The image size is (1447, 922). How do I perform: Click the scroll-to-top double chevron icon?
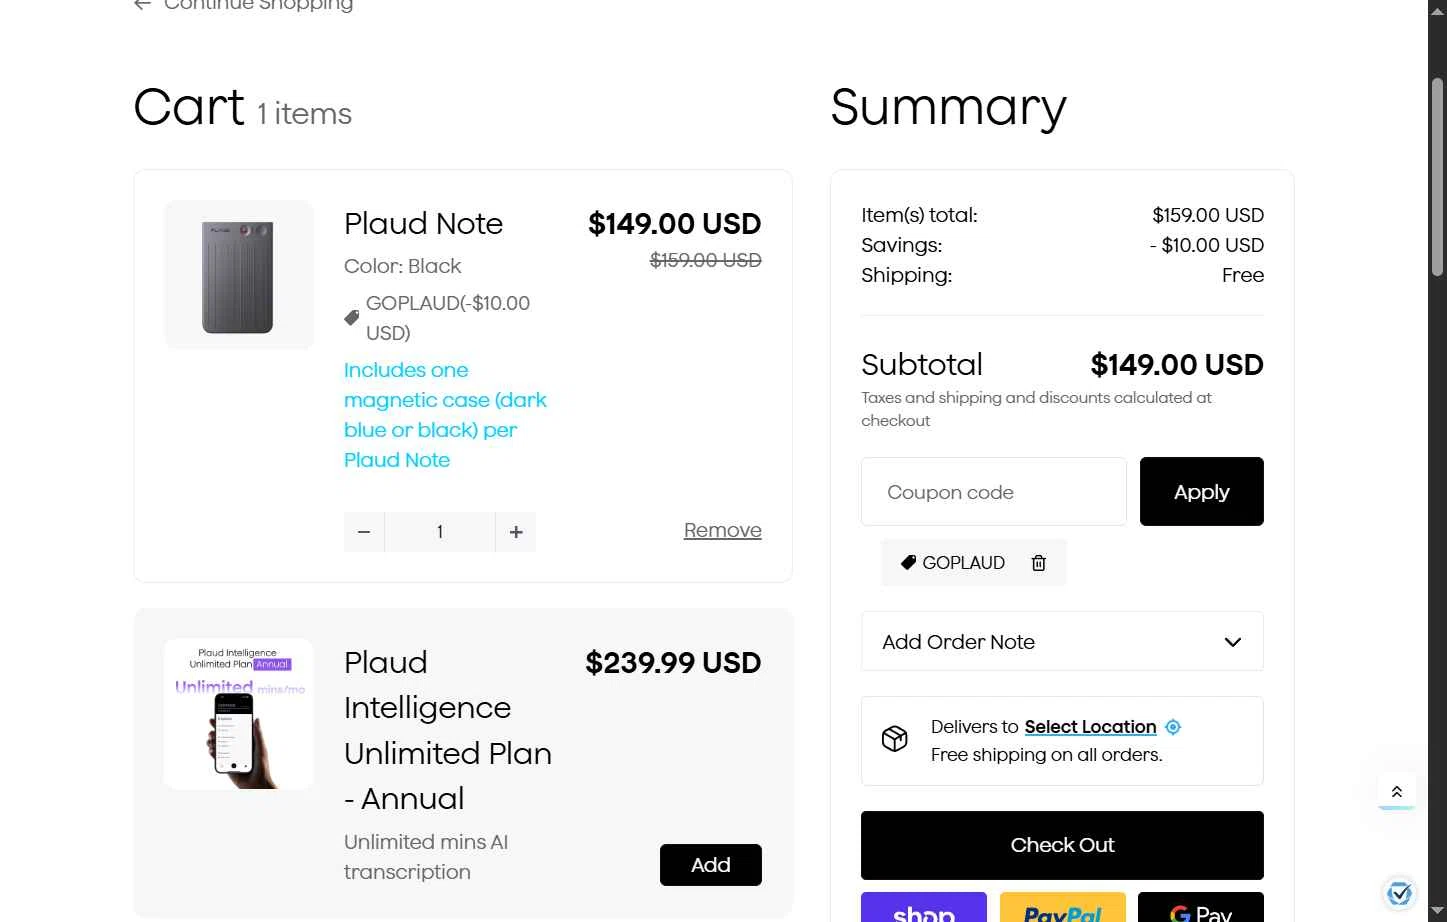point(1397,792)
